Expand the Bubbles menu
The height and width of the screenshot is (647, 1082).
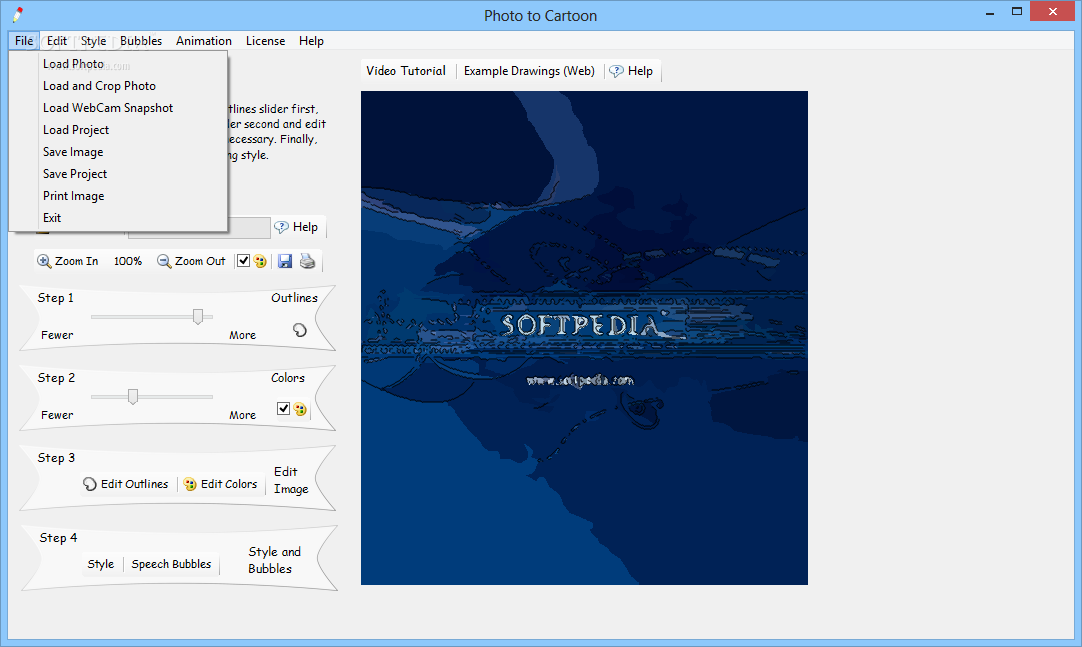coord(141,41)
